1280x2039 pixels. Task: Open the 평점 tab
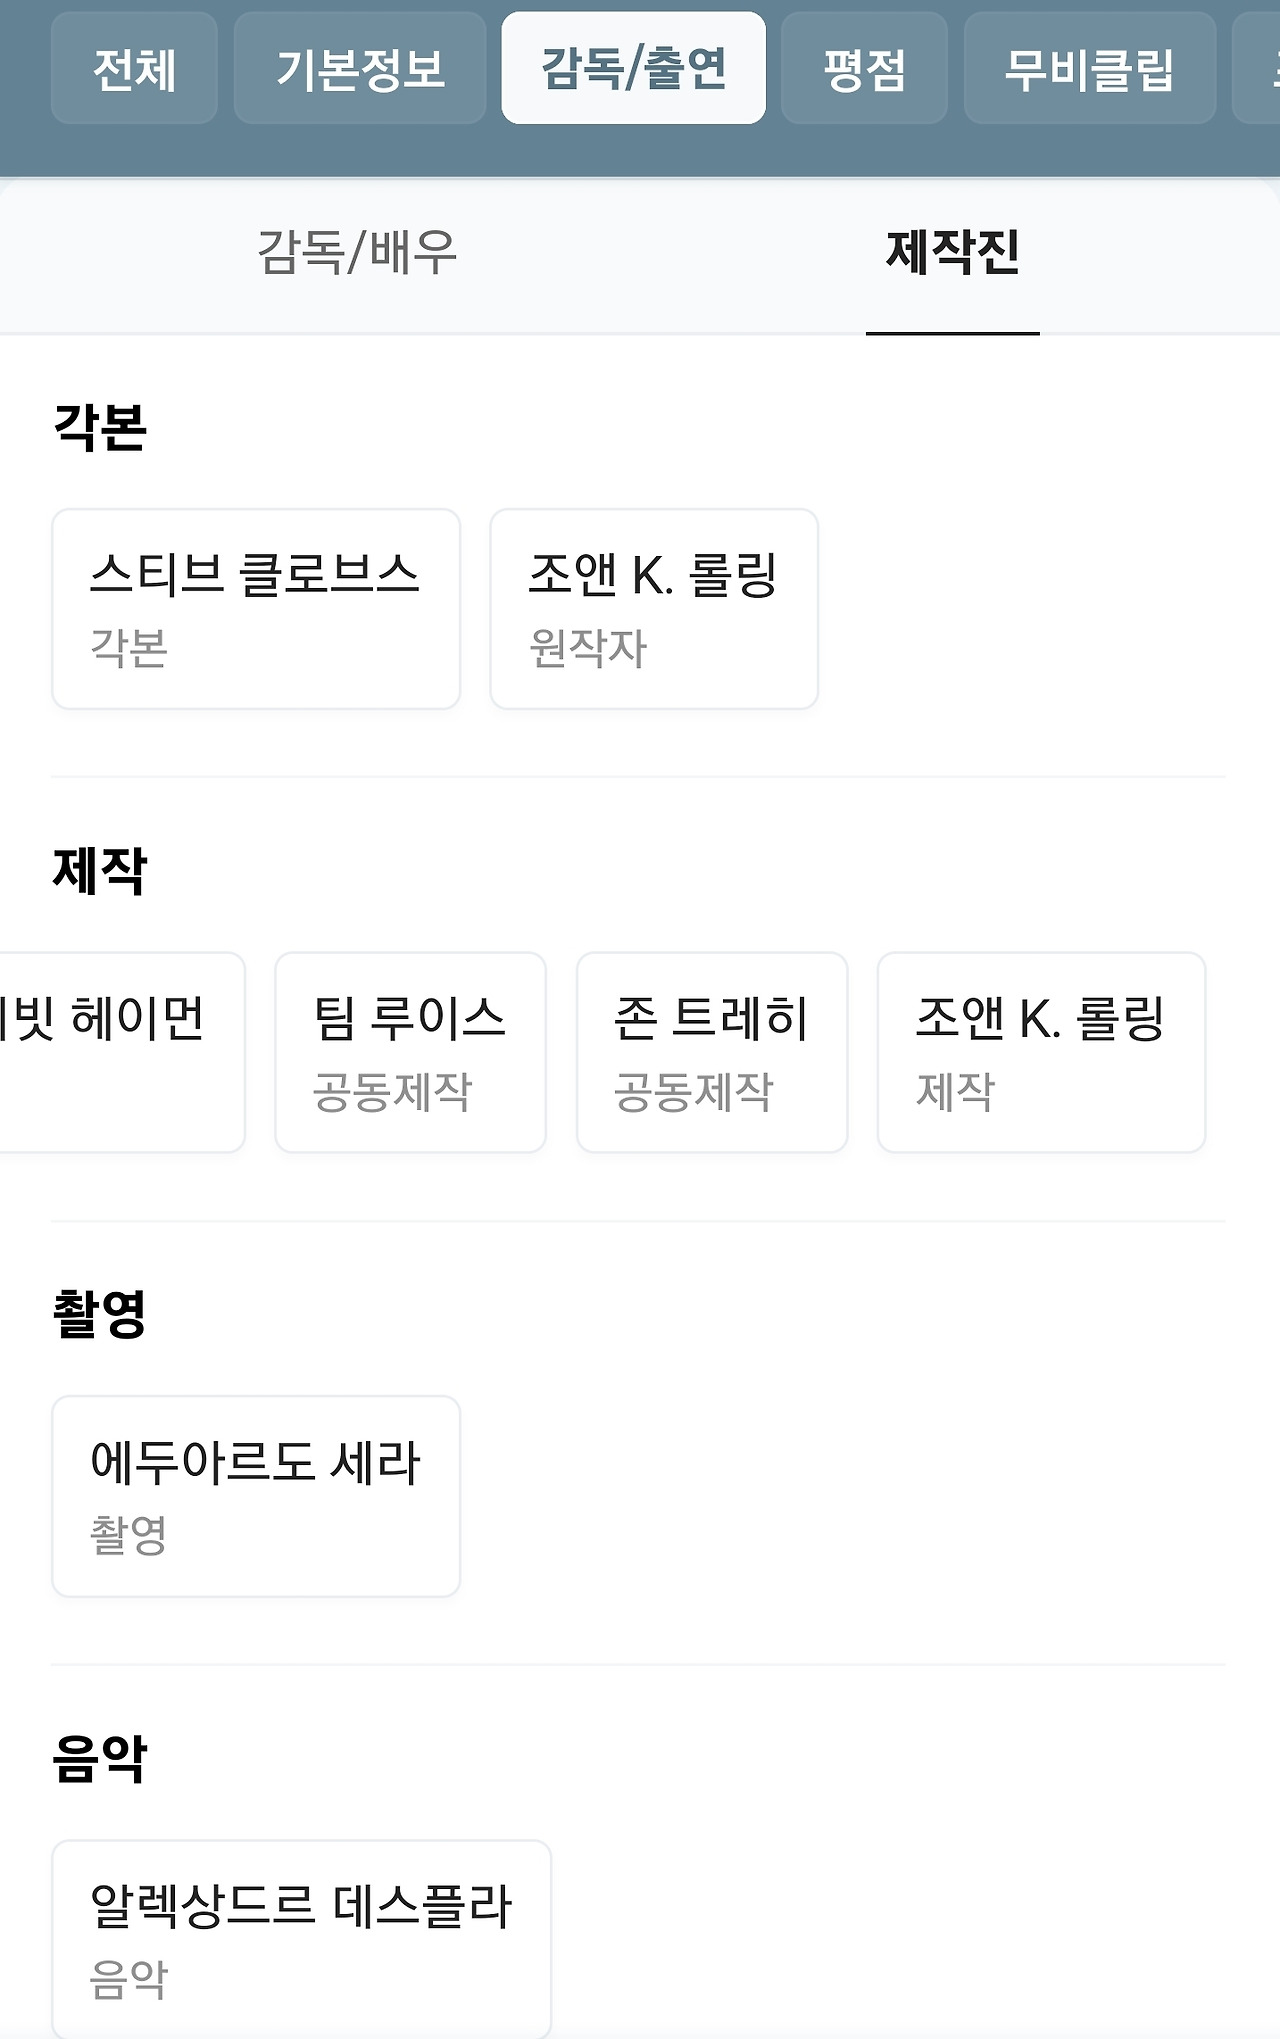tap(864, 68)
